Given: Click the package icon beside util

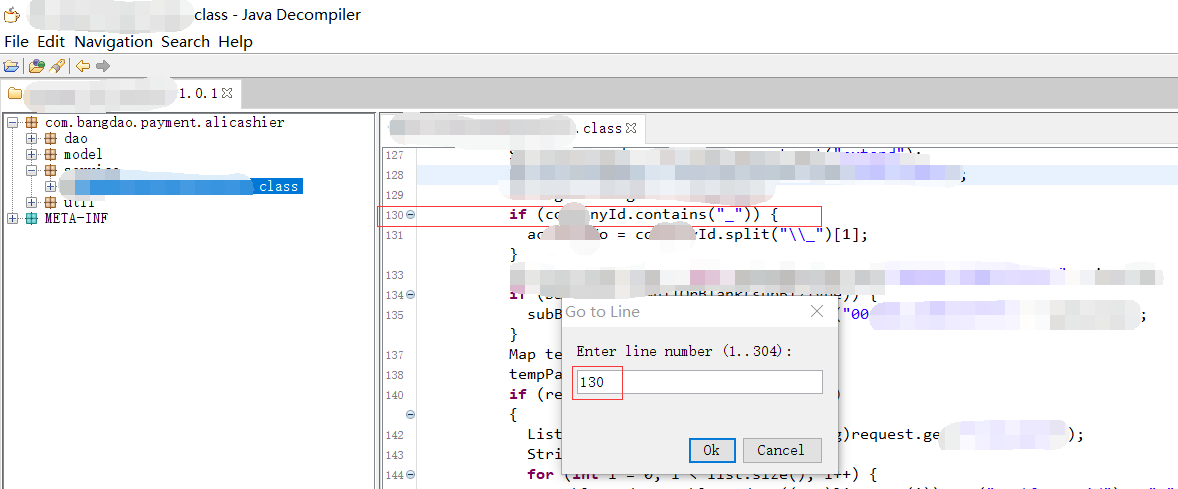Looking at the screenshot, I should [50, 203].
